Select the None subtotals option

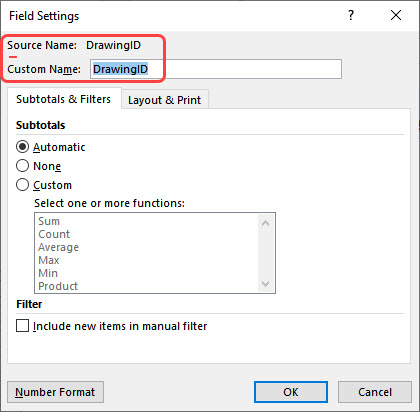coord(22,166)
